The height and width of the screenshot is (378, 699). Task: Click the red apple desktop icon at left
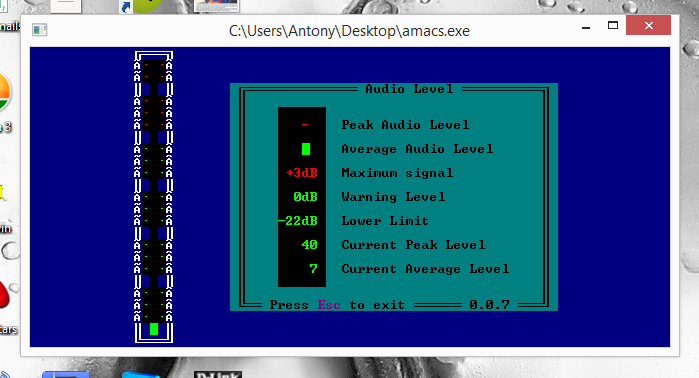point(4,294)
